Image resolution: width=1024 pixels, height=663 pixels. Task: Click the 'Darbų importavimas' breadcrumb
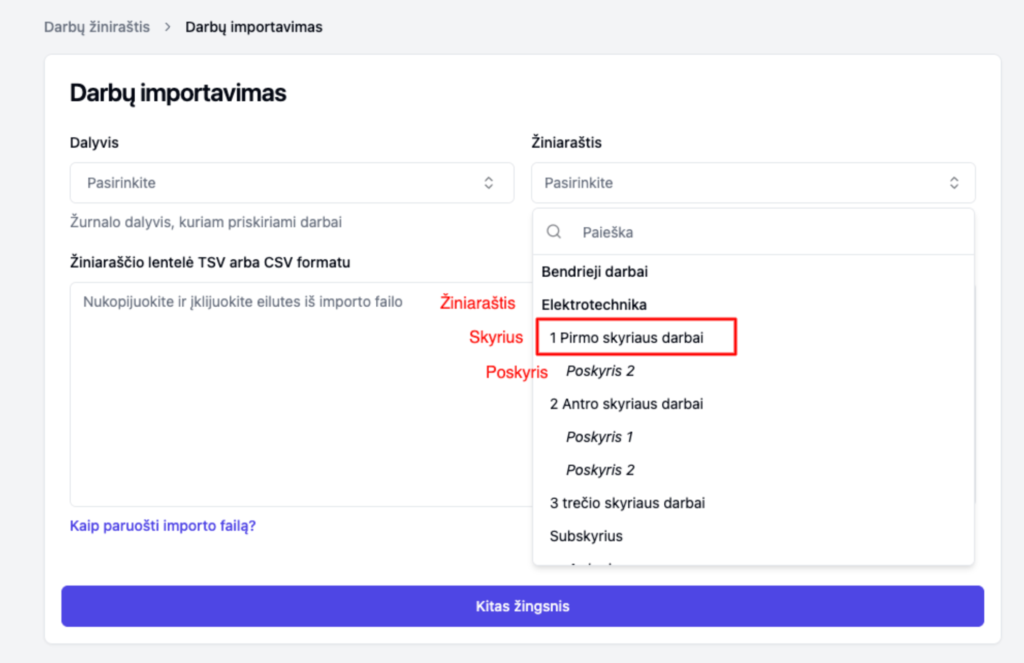click(x=254, y=27)
